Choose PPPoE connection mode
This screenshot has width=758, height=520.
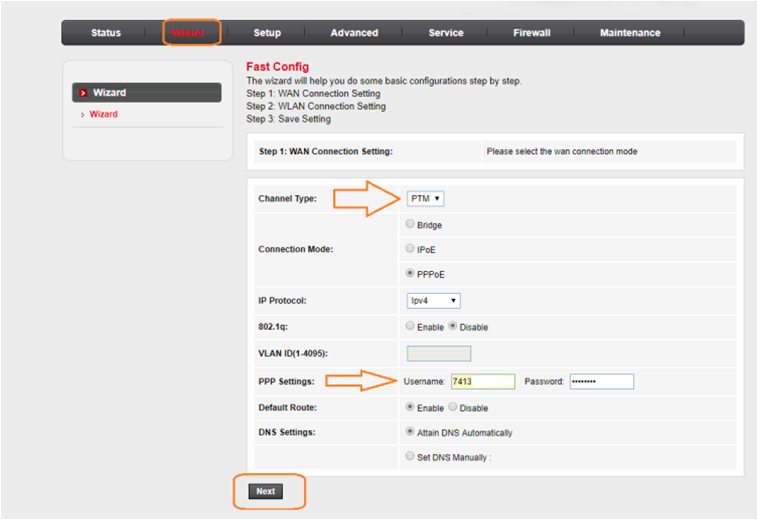410,273
